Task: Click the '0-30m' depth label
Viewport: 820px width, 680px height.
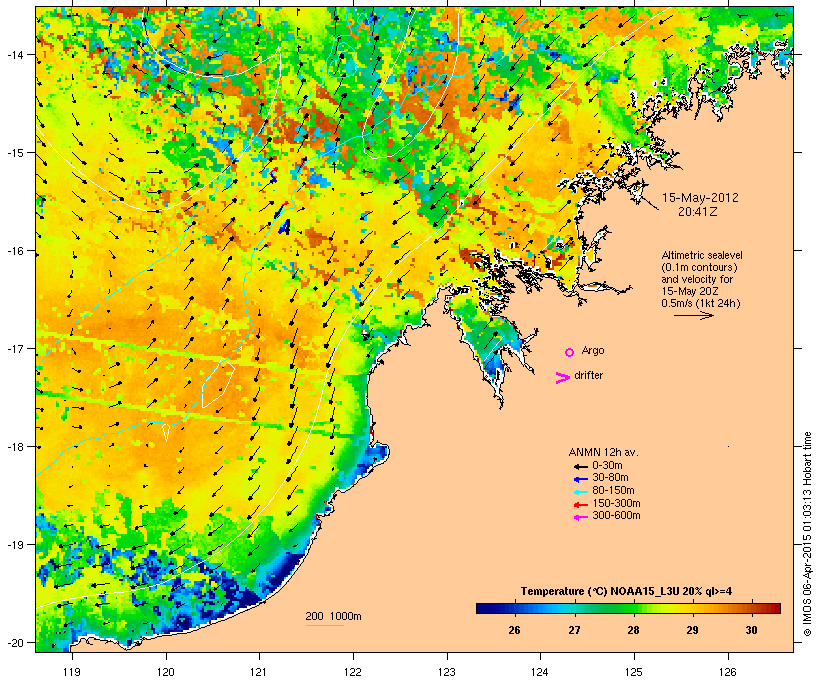Action: click(607, 466)
